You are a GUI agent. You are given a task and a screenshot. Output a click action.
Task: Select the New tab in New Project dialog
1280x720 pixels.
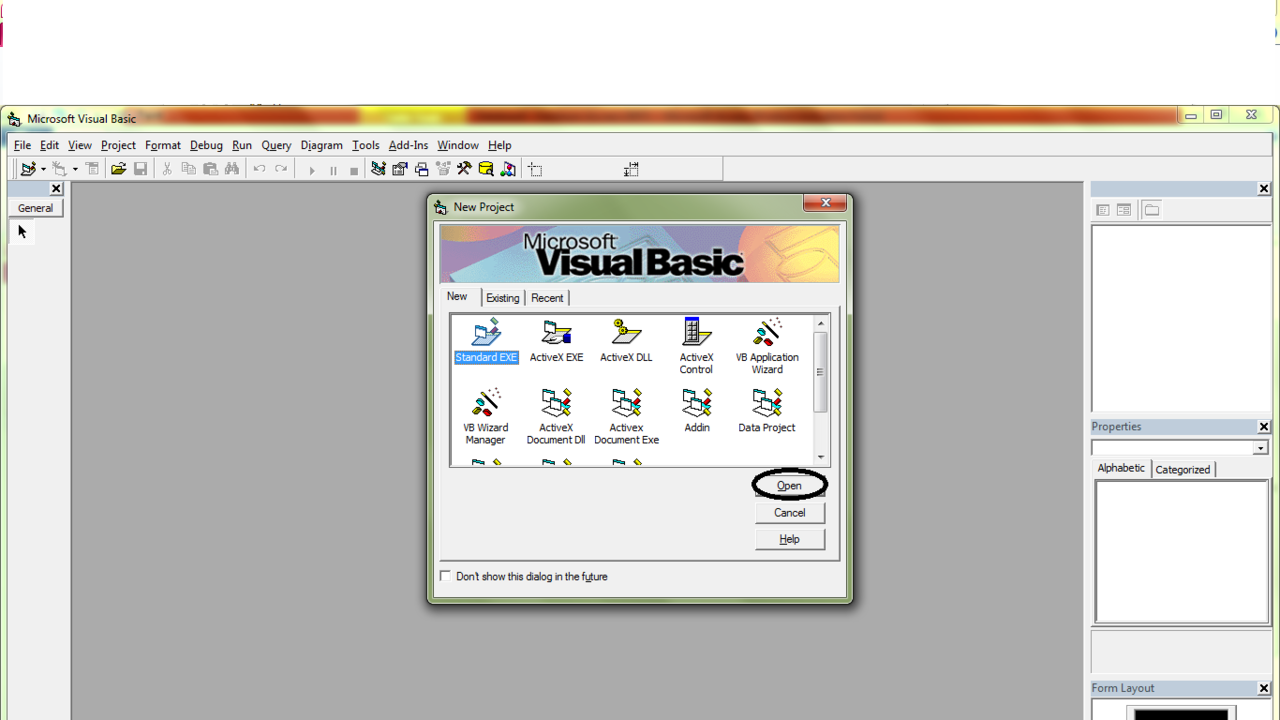tap(457, 296)
